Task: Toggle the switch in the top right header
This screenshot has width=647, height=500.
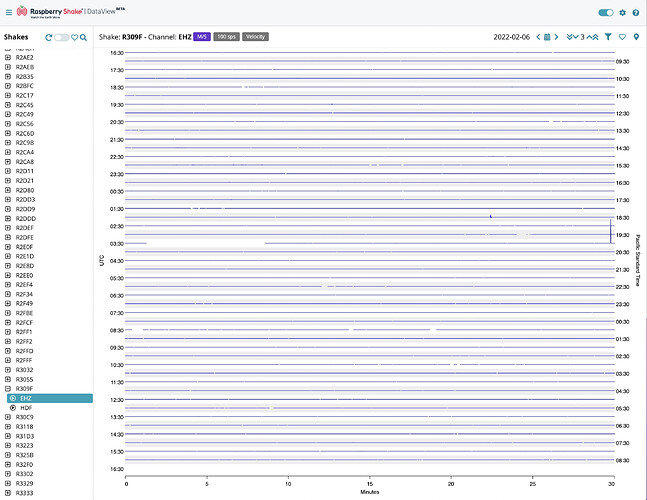Action: 606,12
